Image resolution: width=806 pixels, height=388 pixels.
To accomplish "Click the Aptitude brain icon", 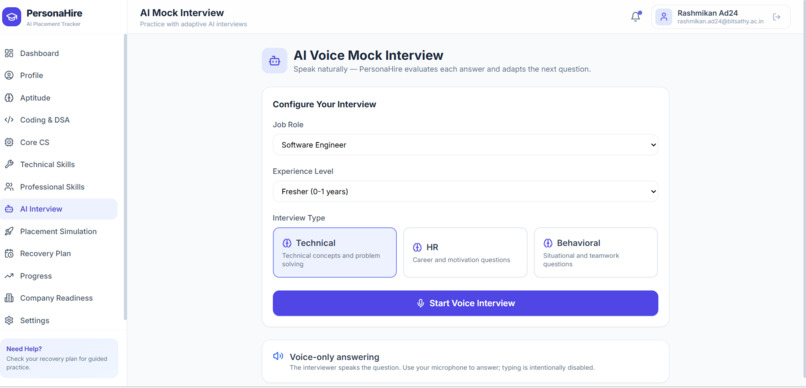I will [x=9, y=98].
